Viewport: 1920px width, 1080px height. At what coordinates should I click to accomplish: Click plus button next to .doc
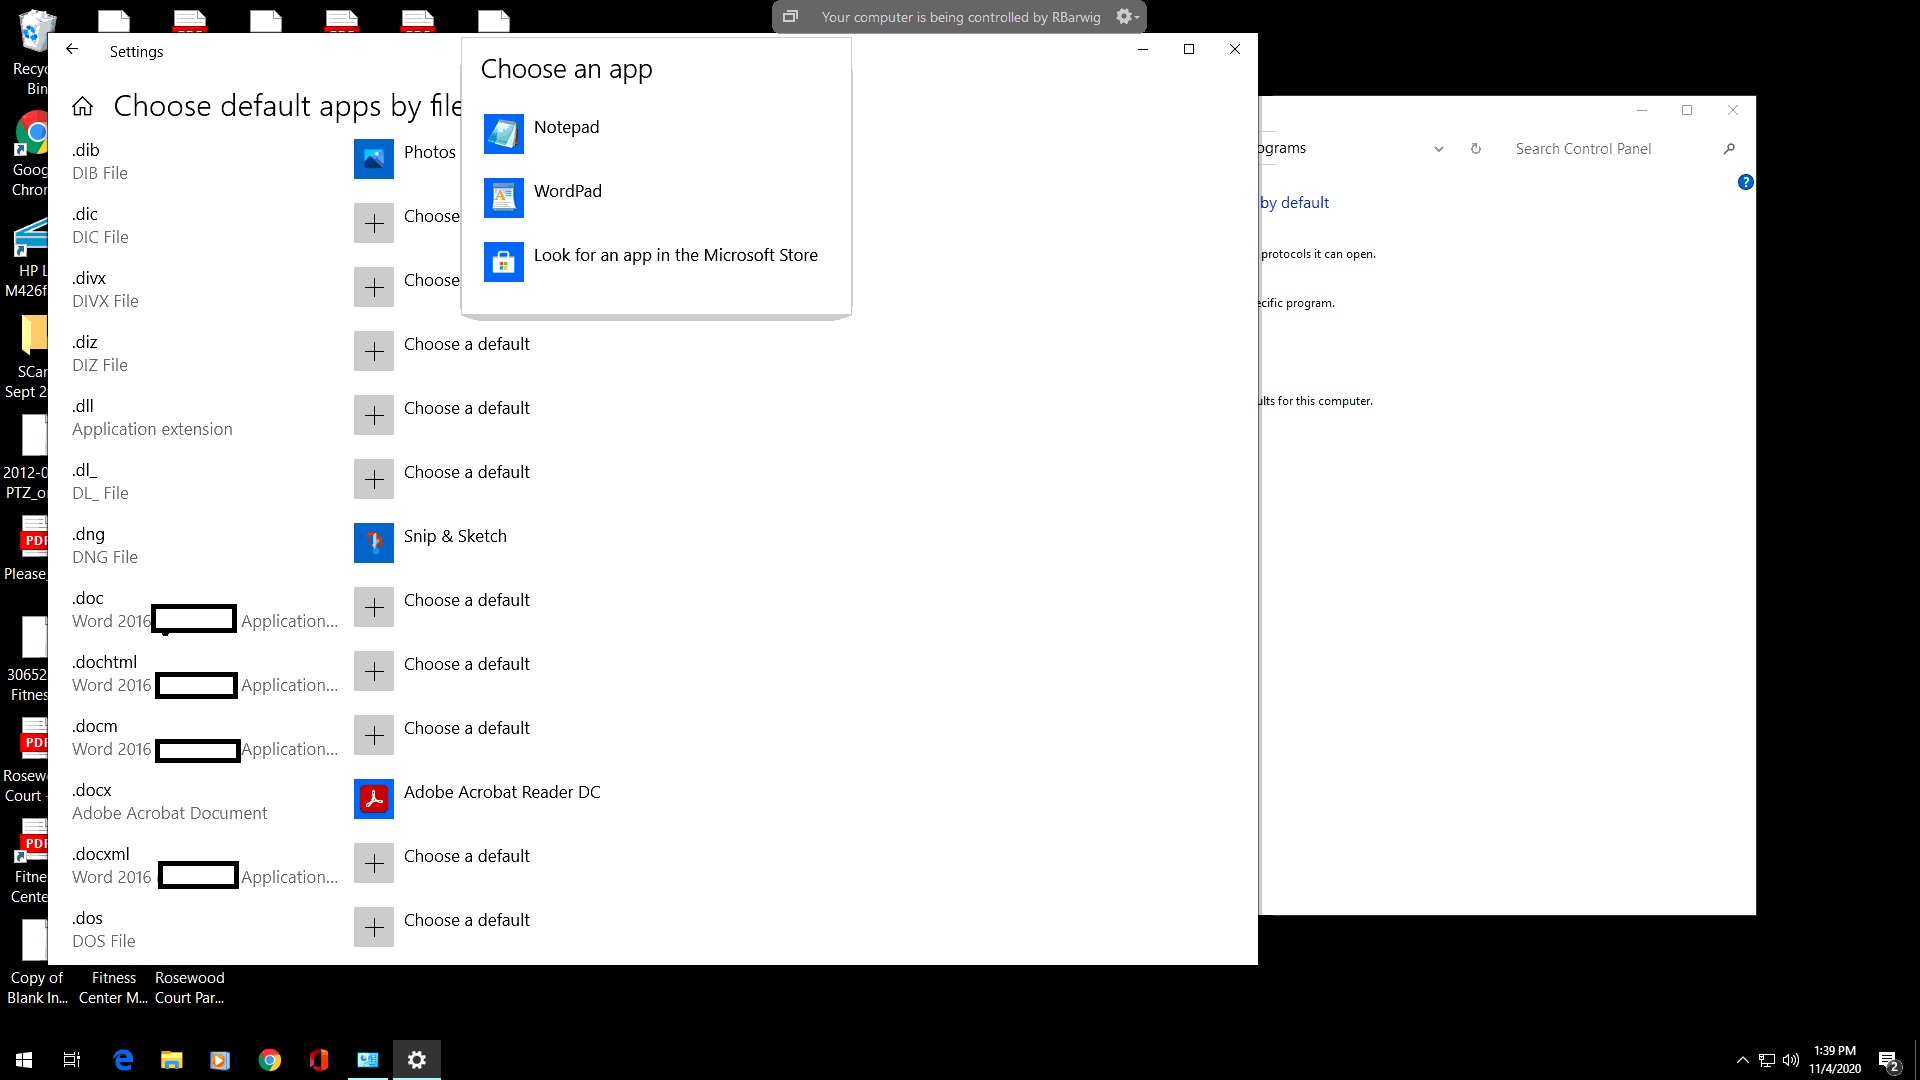(374, 607)
